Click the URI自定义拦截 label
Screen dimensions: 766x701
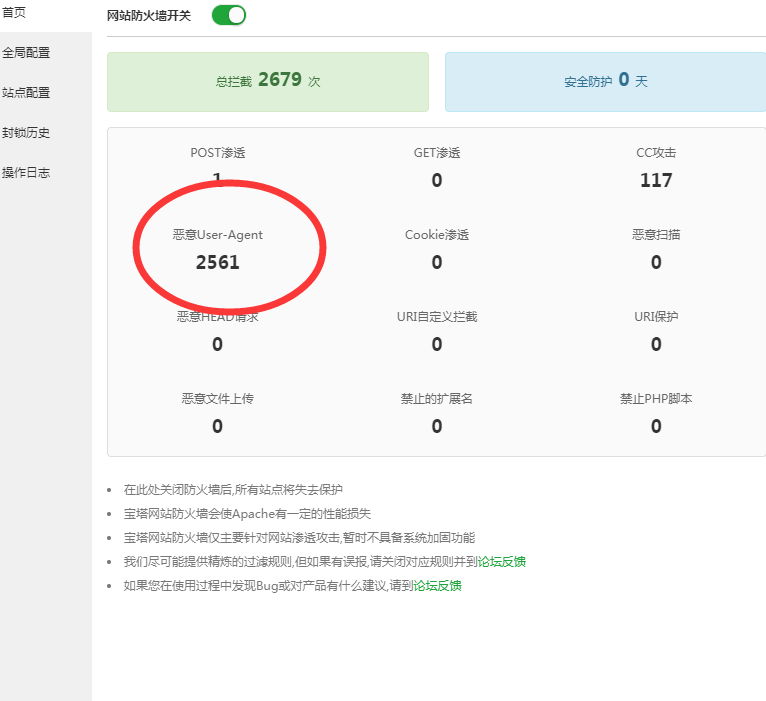437,317
